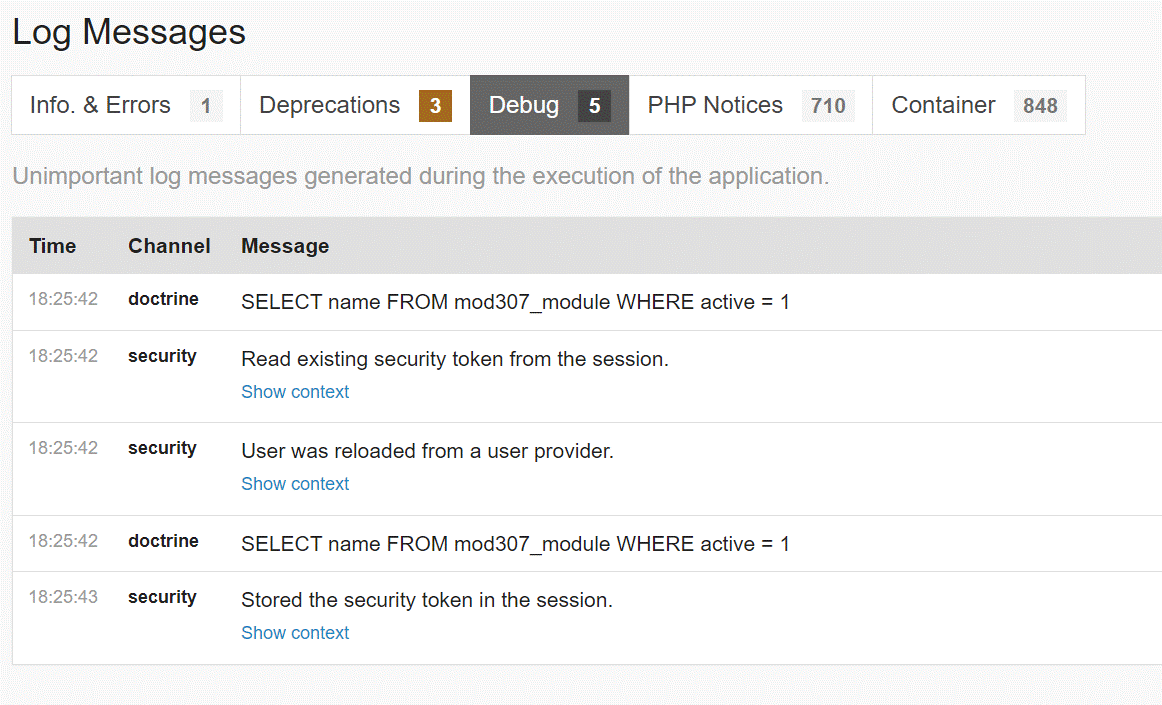Screen dimensions: 1162x705
Task: Click the Channel column header
Action: (169, 246)
